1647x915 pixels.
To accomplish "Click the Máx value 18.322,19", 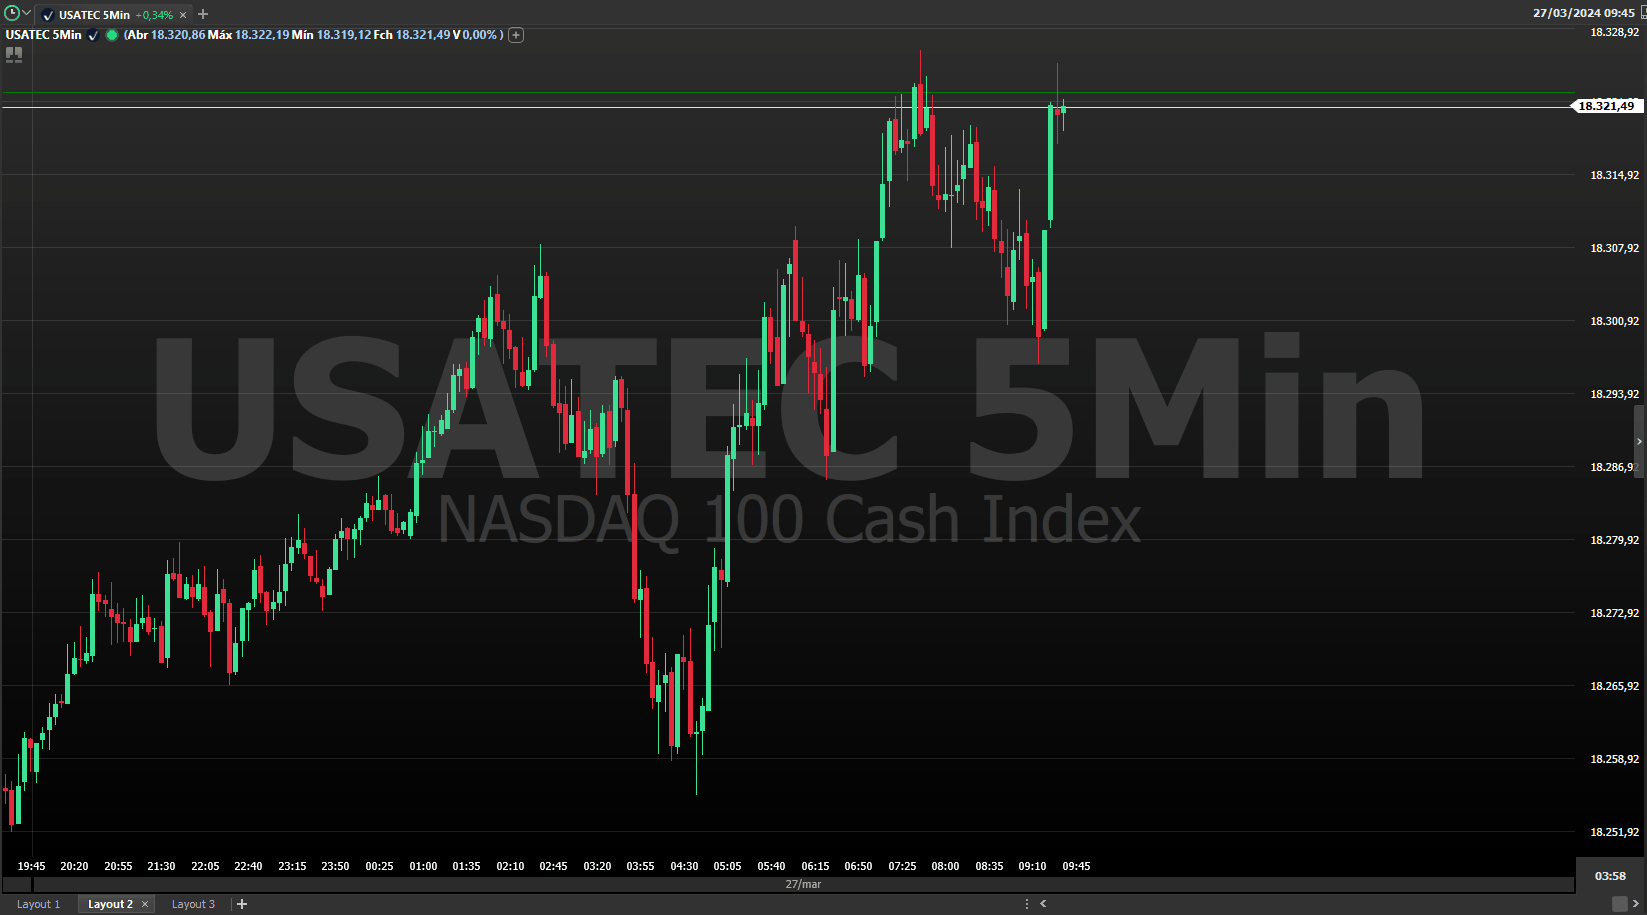I will click(x=262, y=35).
